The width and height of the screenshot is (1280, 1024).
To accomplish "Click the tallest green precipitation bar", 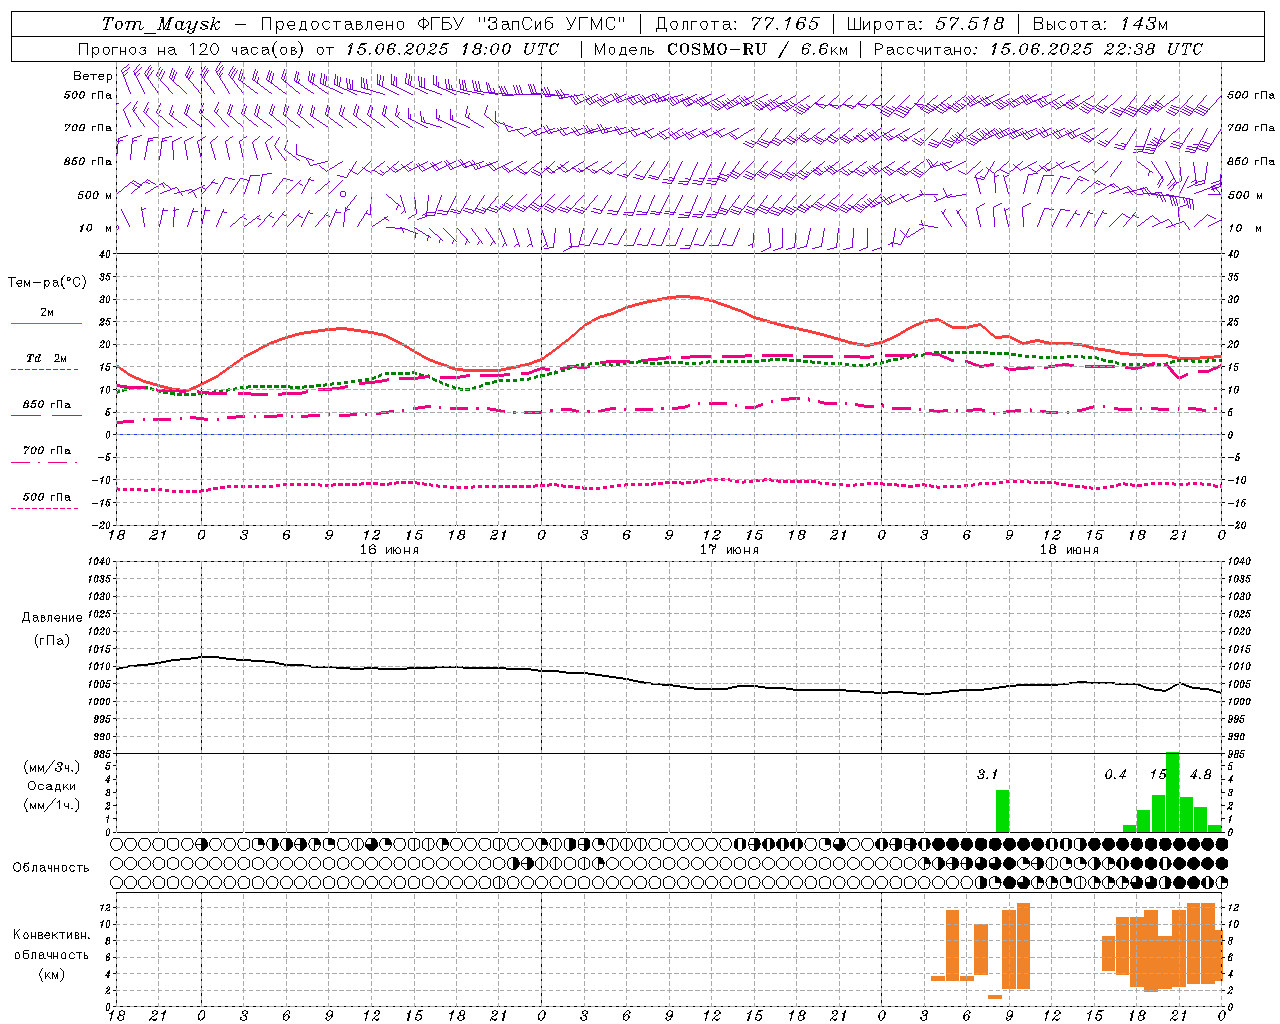I will tap(1172, 792).
